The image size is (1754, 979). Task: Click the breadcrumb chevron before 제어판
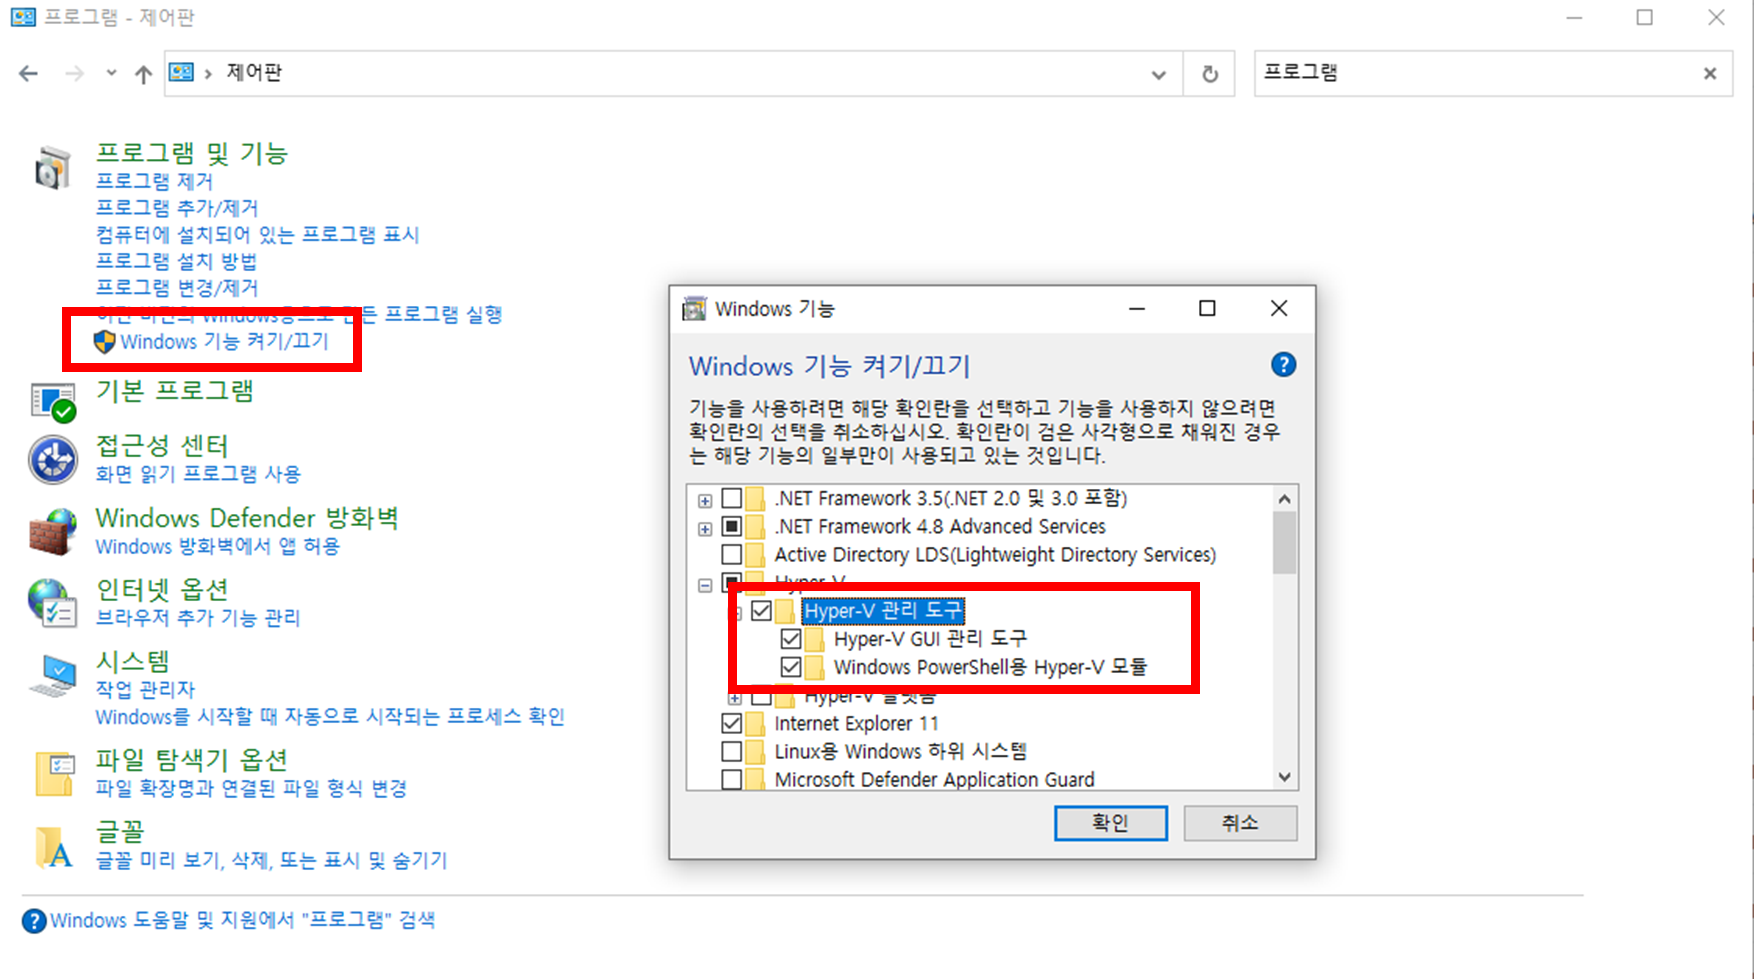(208, 73)
